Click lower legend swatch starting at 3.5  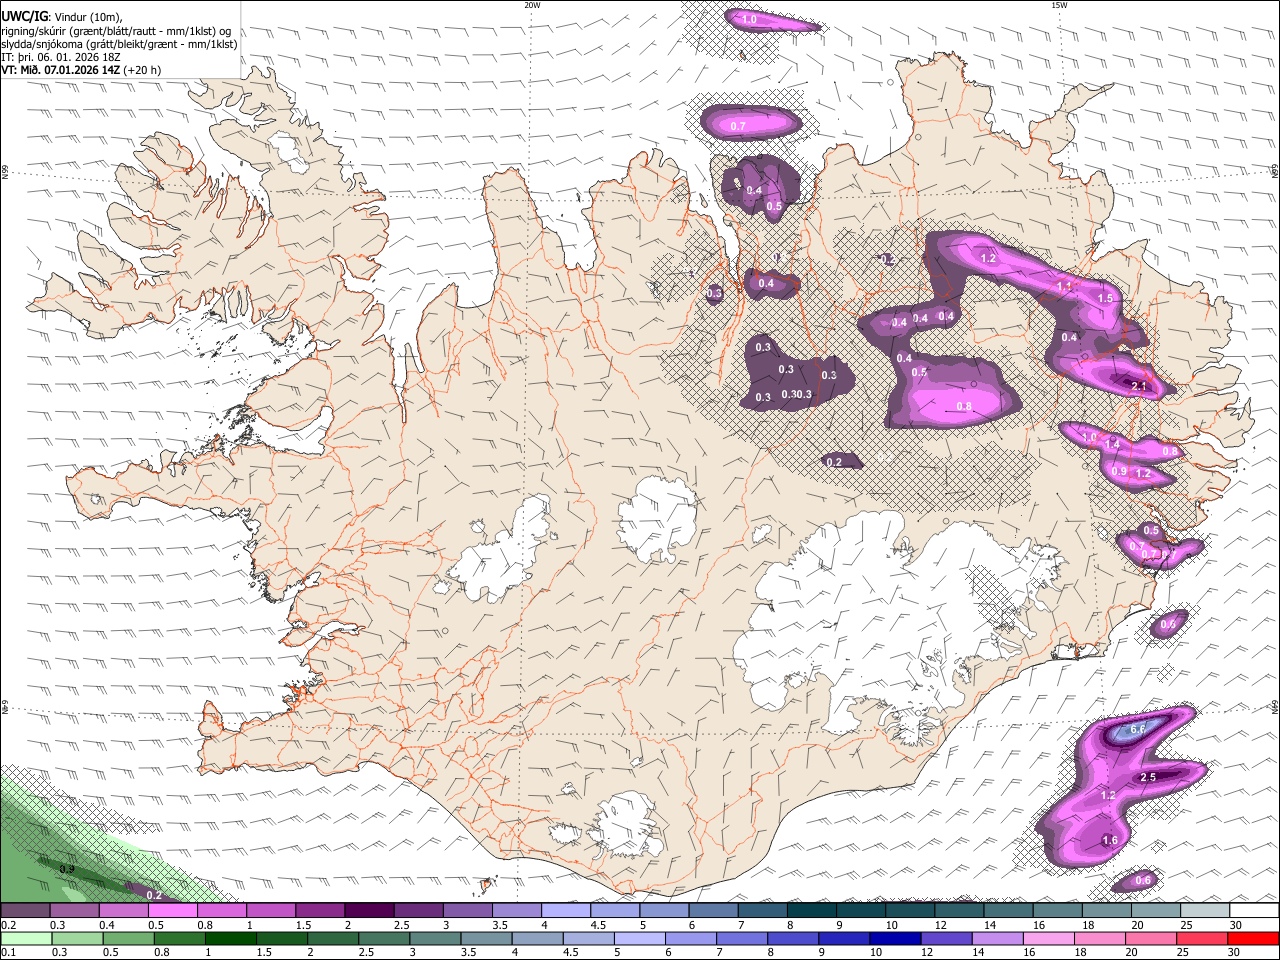(486, 939)
